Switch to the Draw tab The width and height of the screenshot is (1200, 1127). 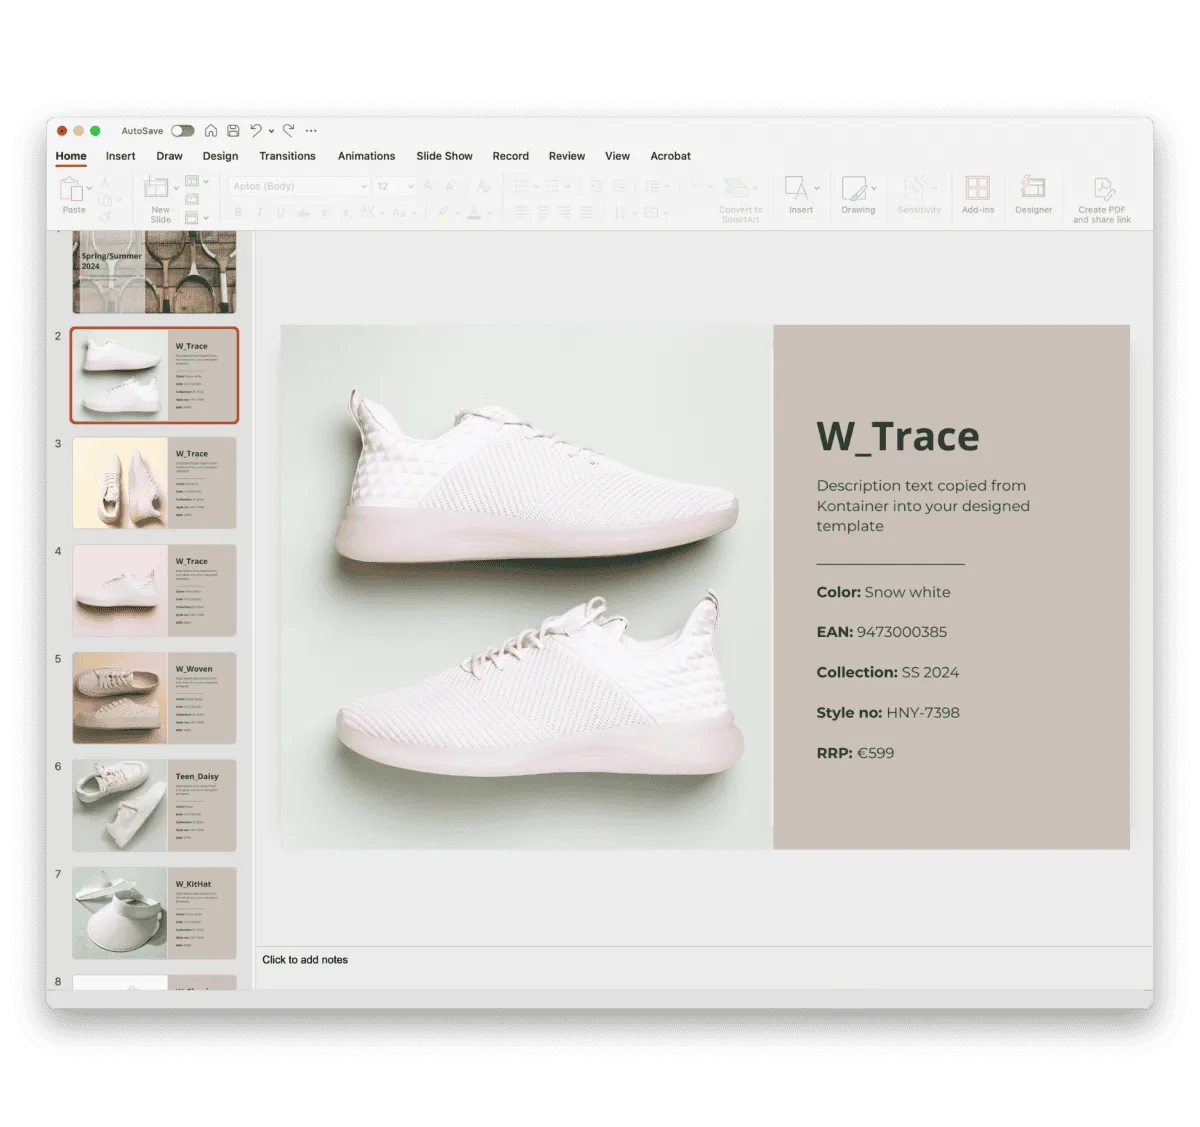coord(169,156)
